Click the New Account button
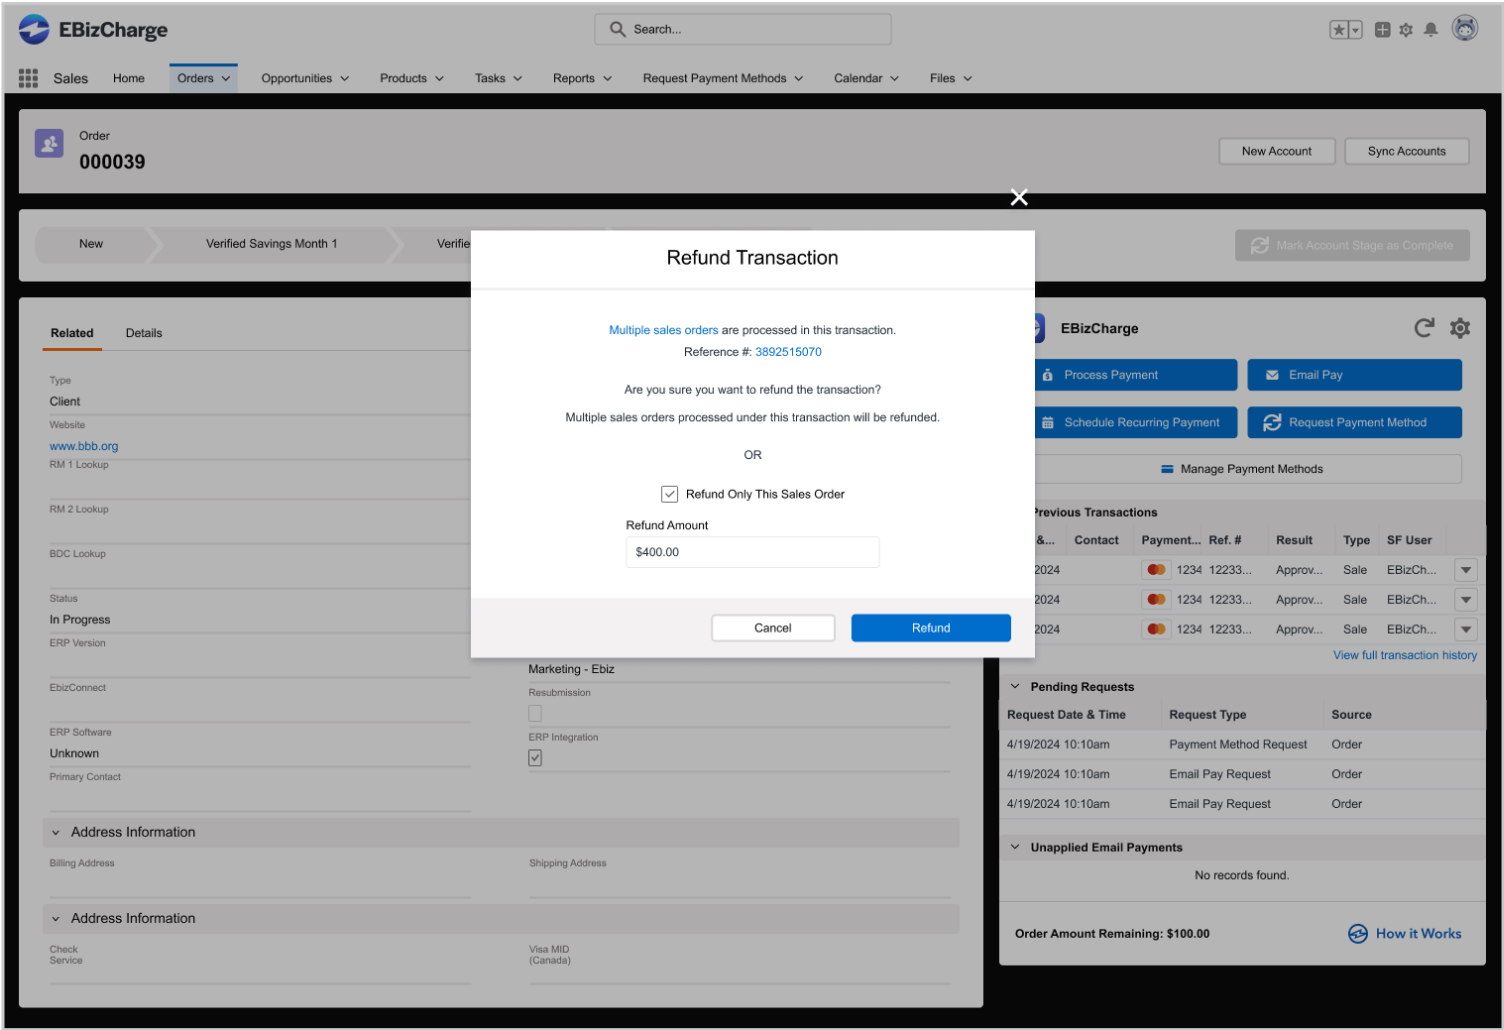The image size is (1504, 1030). pyautogui.click(x=1277, y=151)
